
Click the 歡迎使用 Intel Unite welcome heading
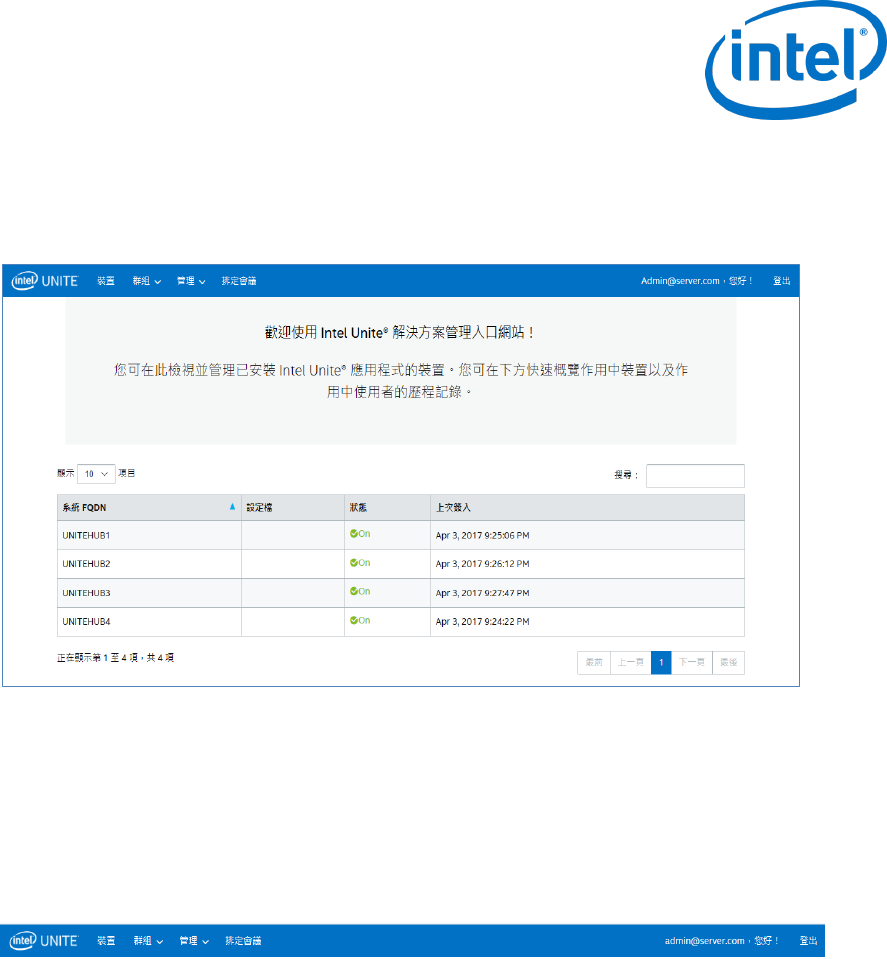click(x=401, y=332)
